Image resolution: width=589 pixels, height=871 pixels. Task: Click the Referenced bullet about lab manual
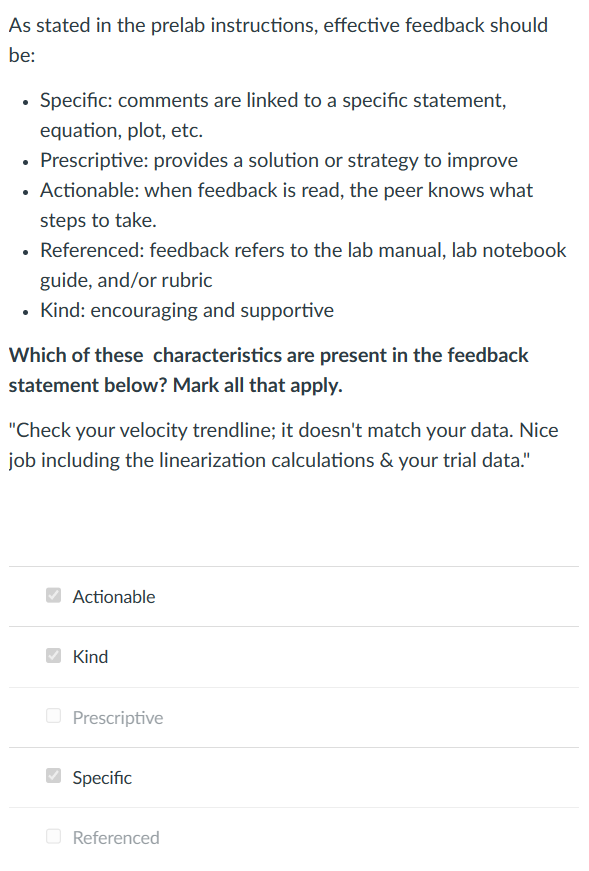point(302,264)
